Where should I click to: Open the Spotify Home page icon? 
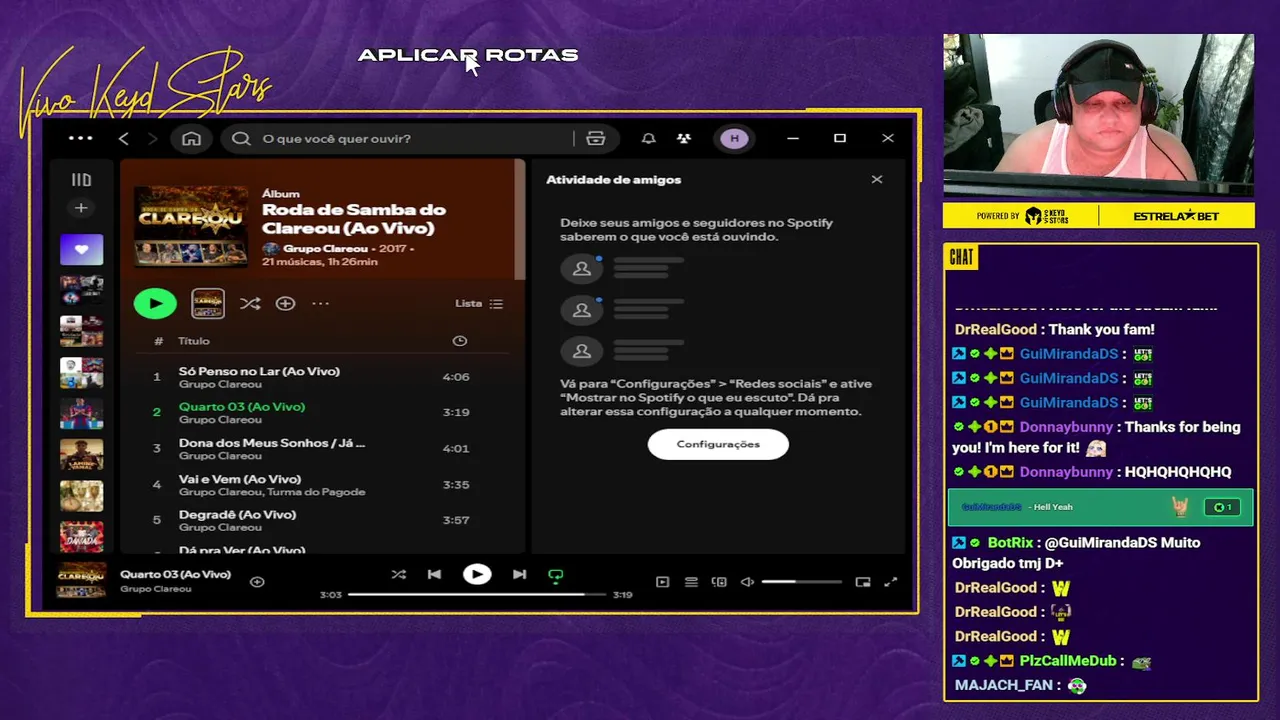point(191,138)
